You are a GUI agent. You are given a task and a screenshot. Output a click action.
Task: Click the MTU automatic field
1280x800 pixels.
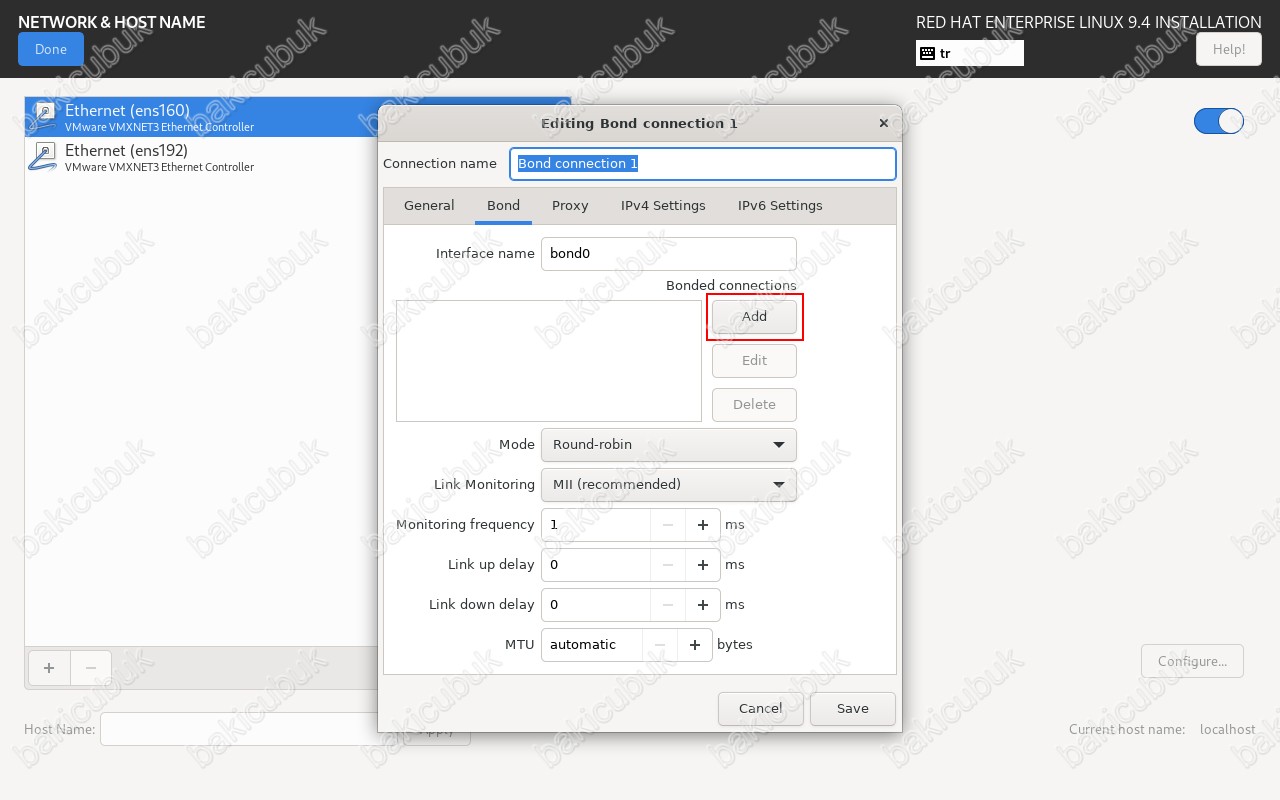592,645
